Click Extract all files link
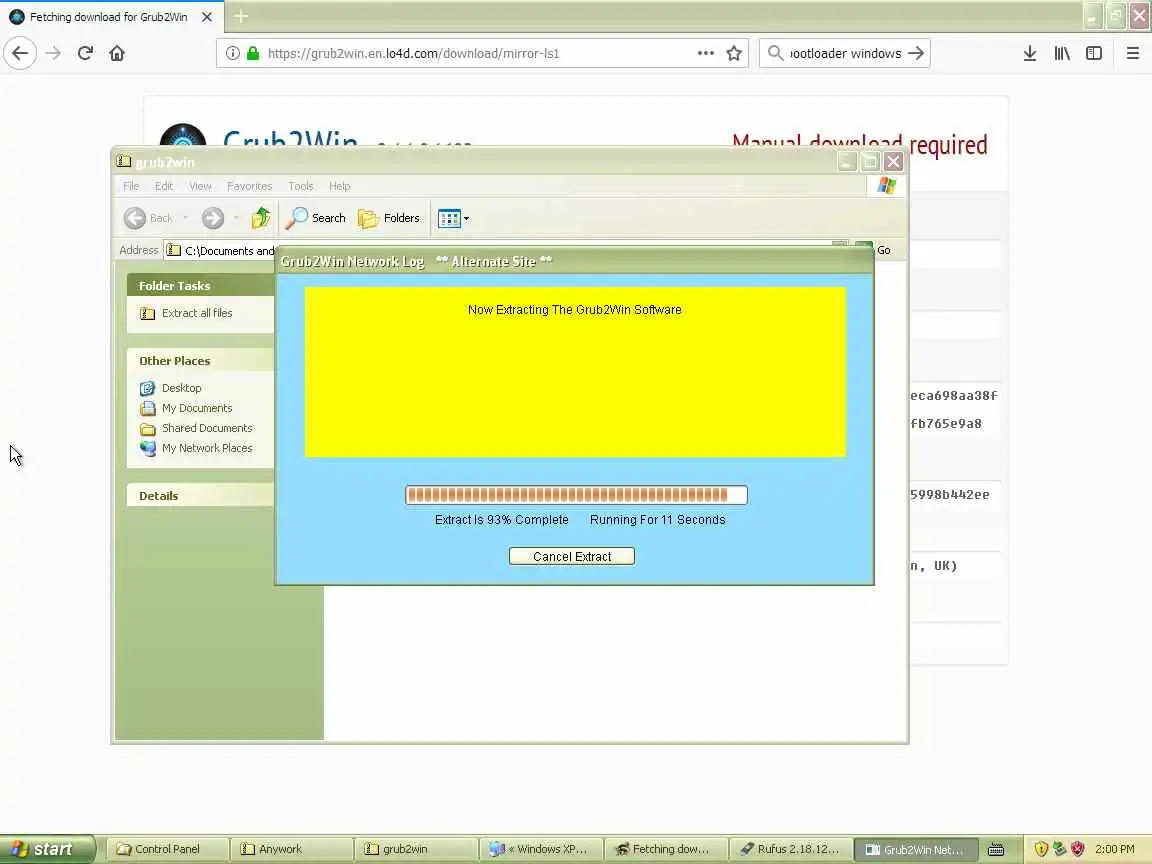 (197, 313)
